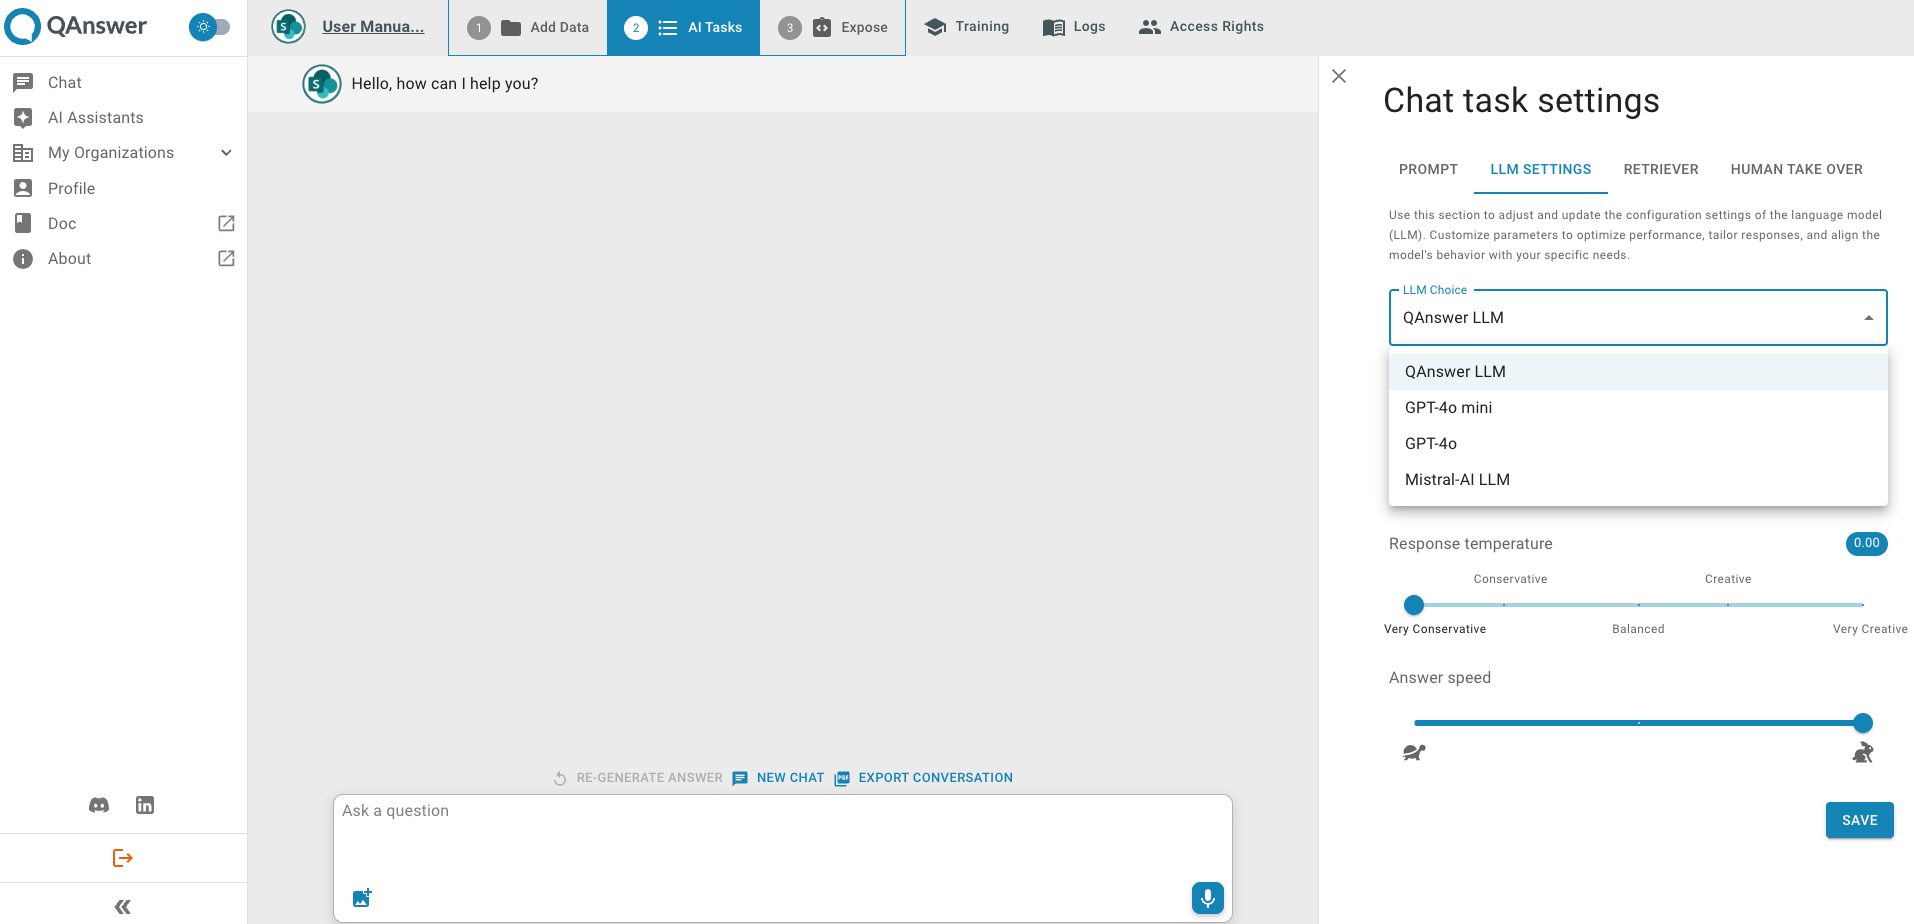Click the re-generate answer icon
1914x924 pixels.
tap(561, 778)
